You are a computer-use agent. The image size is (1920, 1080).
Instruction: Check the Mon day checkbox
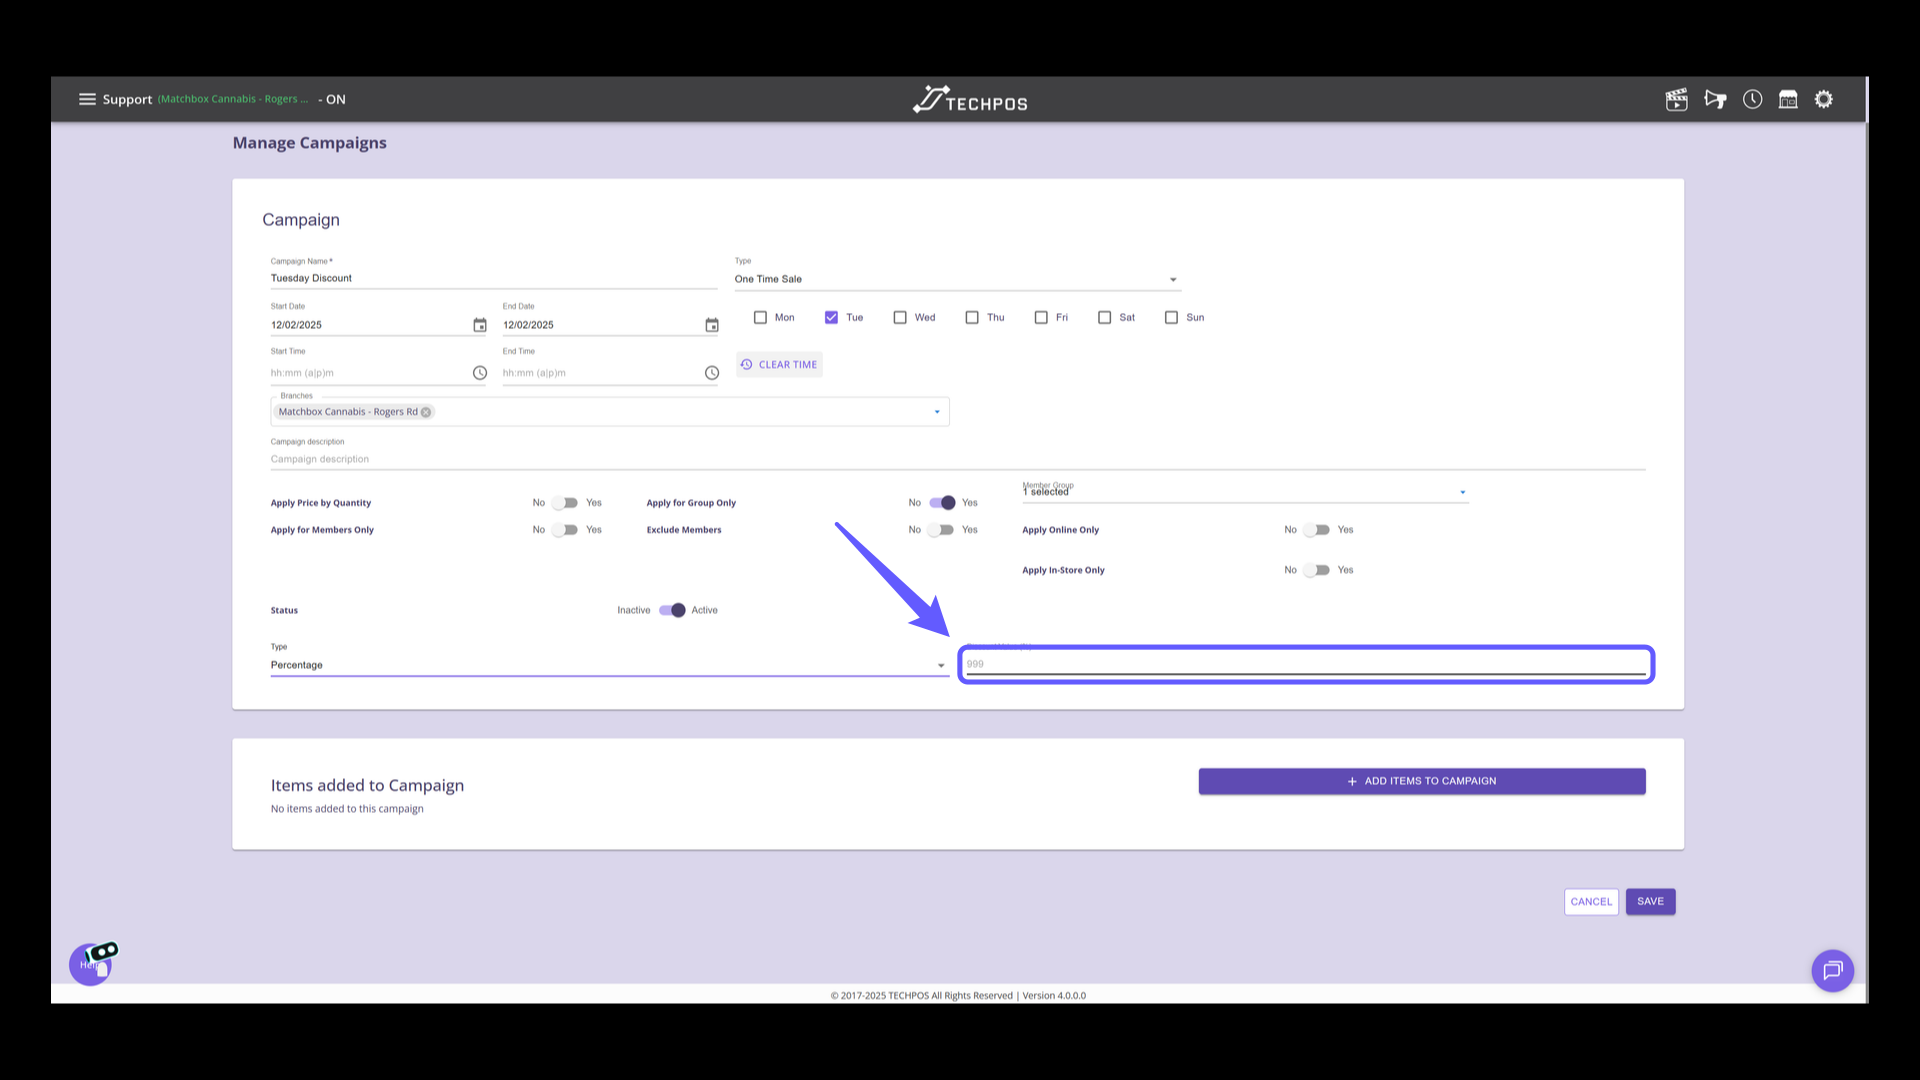pos(760,317)
